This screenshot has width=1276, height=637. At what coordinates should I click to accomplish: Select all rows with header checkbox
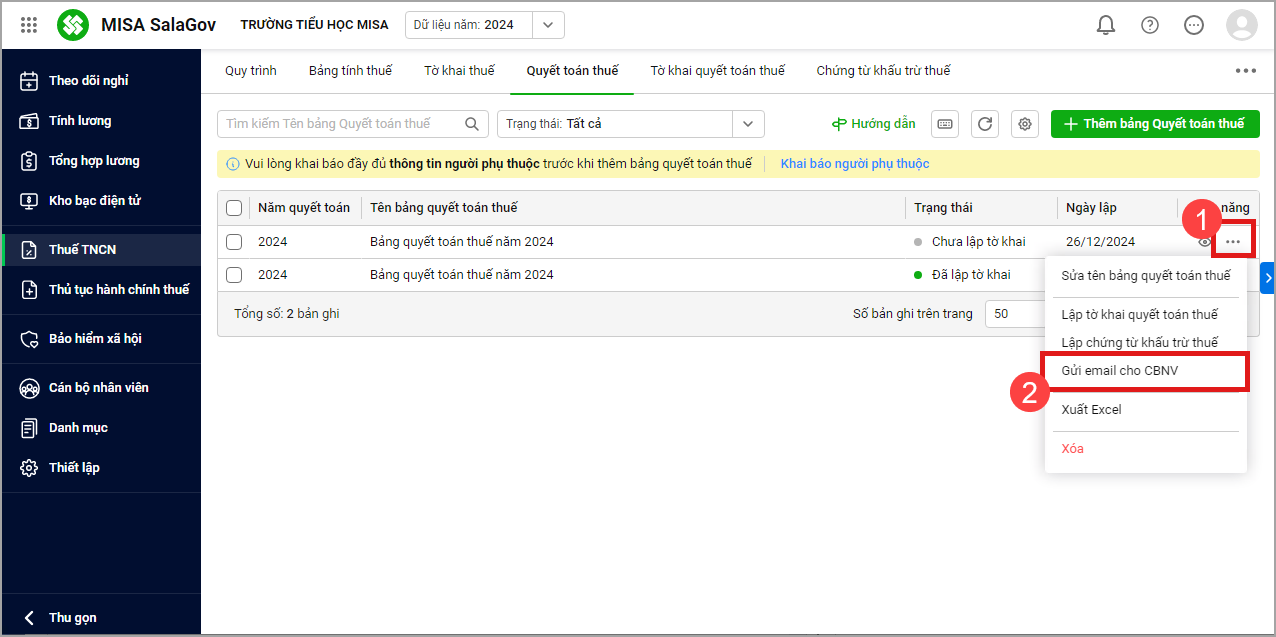(234, 208)
